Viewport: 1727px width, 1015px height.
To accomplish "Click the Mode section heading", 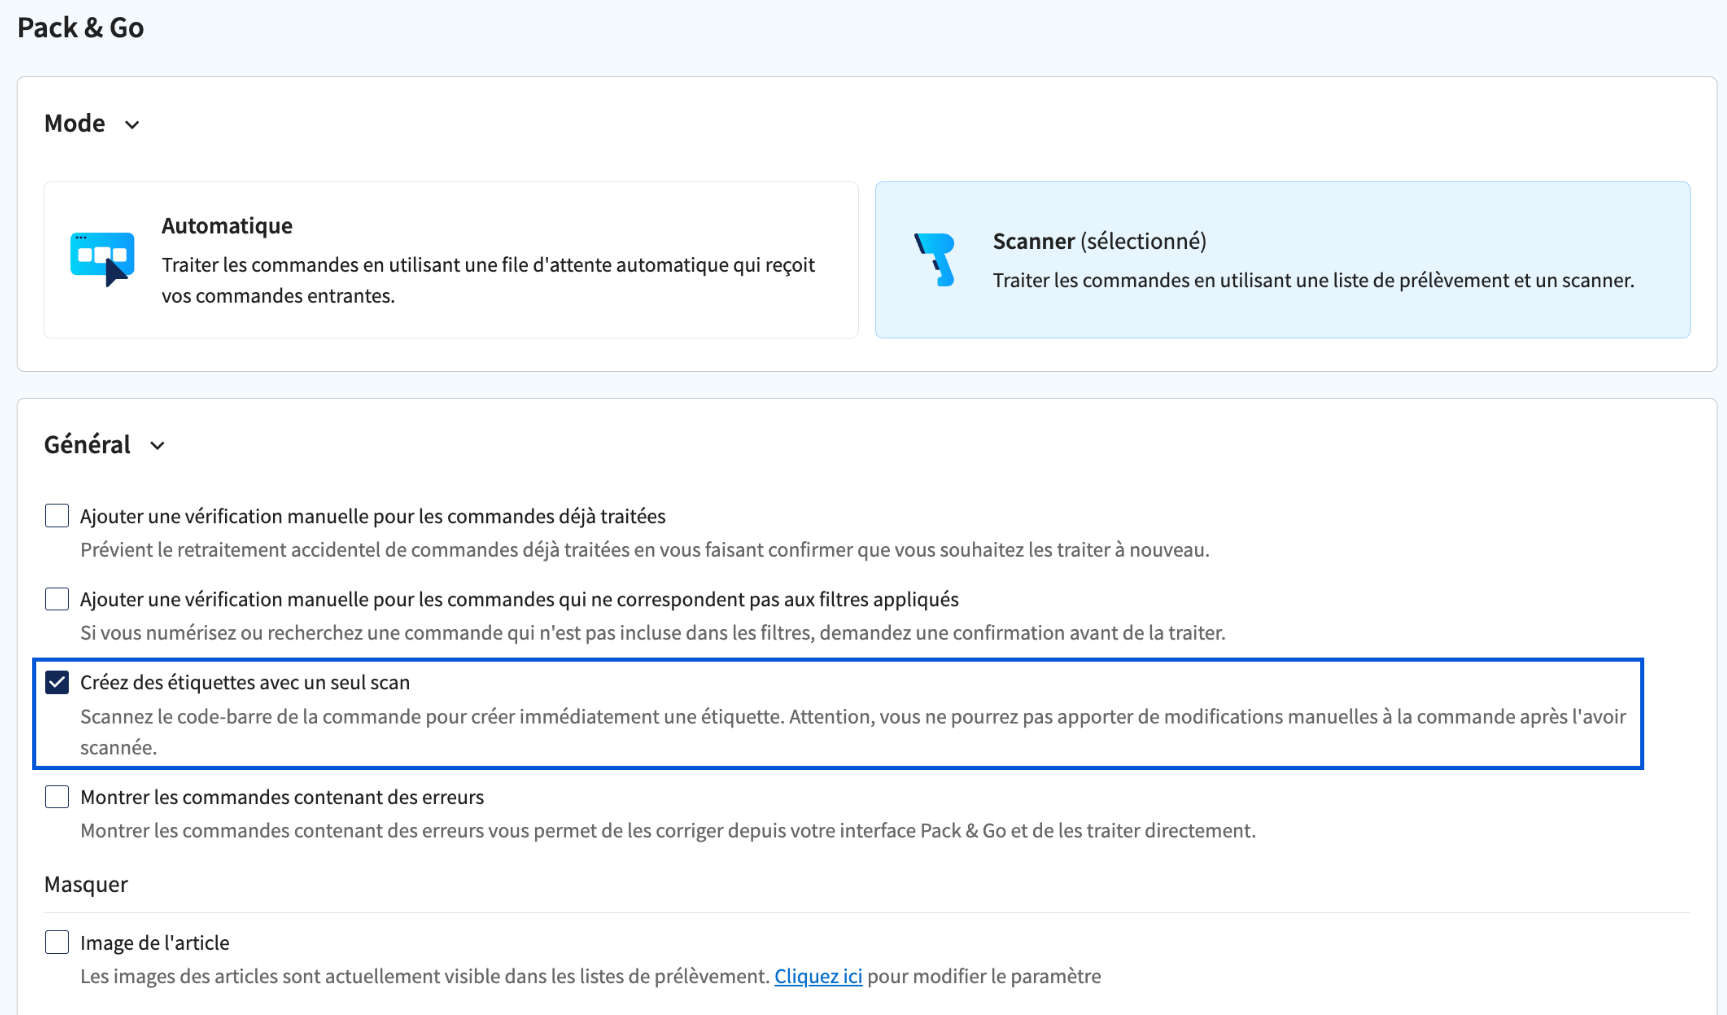I will (x=75, y=123).
